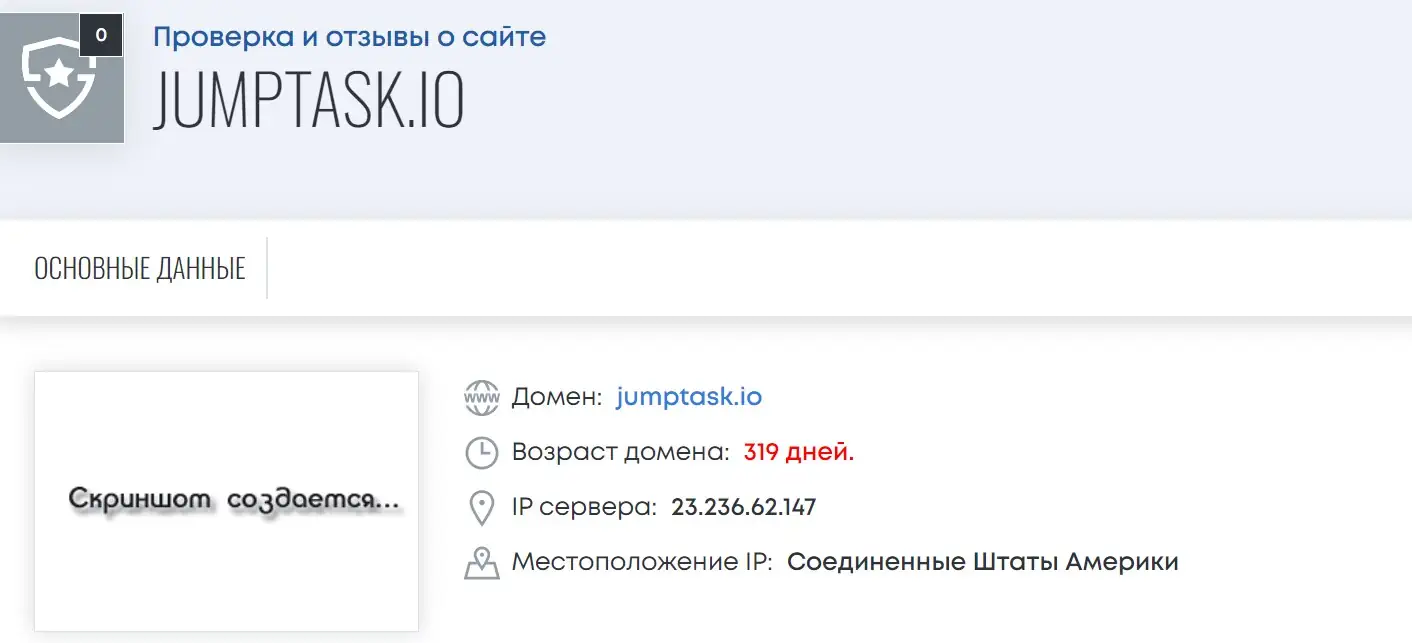Image resolution: width=1412 pixels, height=643 pixels.
Task: Click the Скриншот создается text
Action: point(234,499)
